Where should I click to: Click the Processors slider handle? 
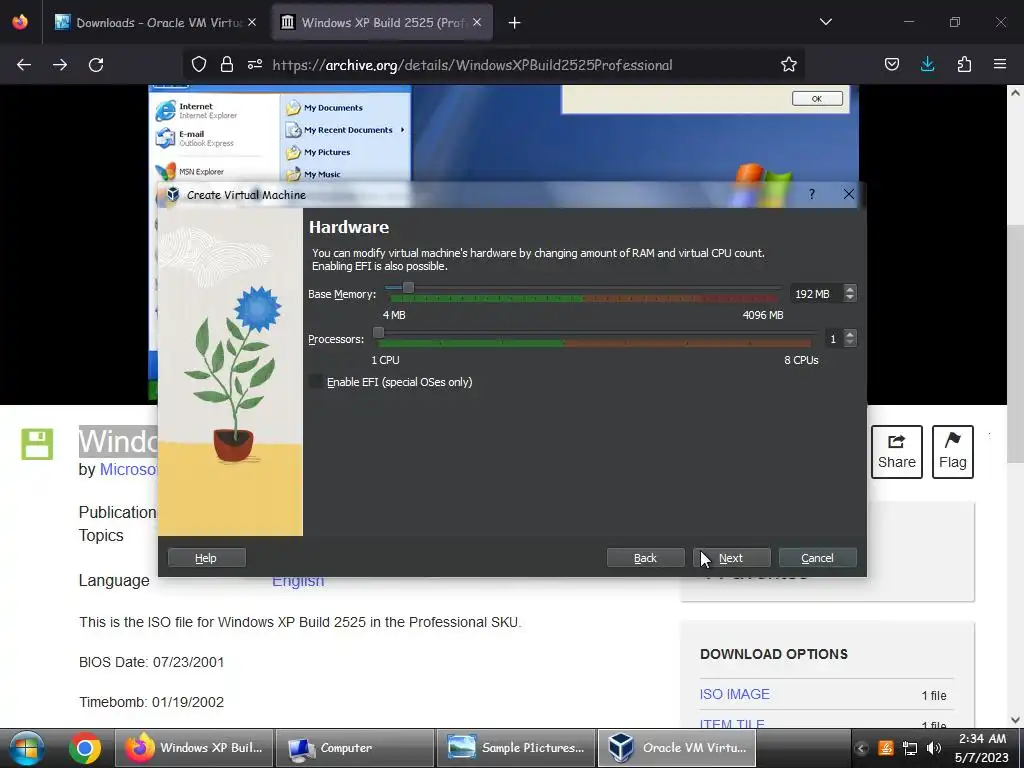coord(378,332)
